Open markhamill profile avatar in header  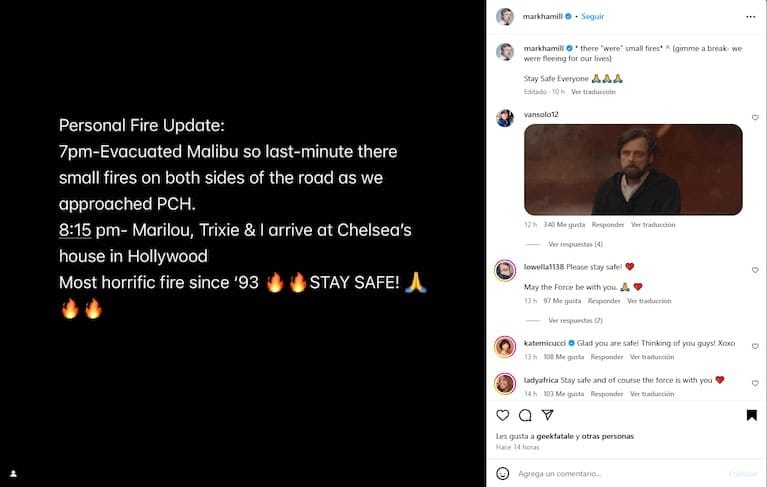coord(505,16)
